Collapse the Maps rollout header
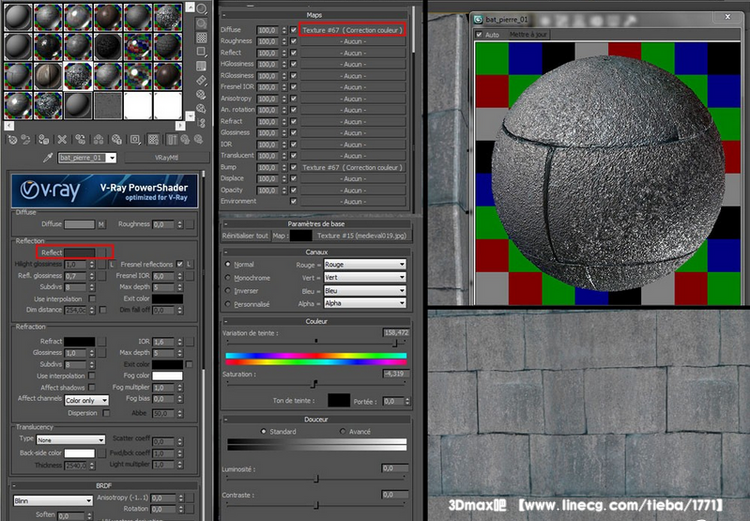The height and width of the screenshot is (521, 750). (316, 15)
